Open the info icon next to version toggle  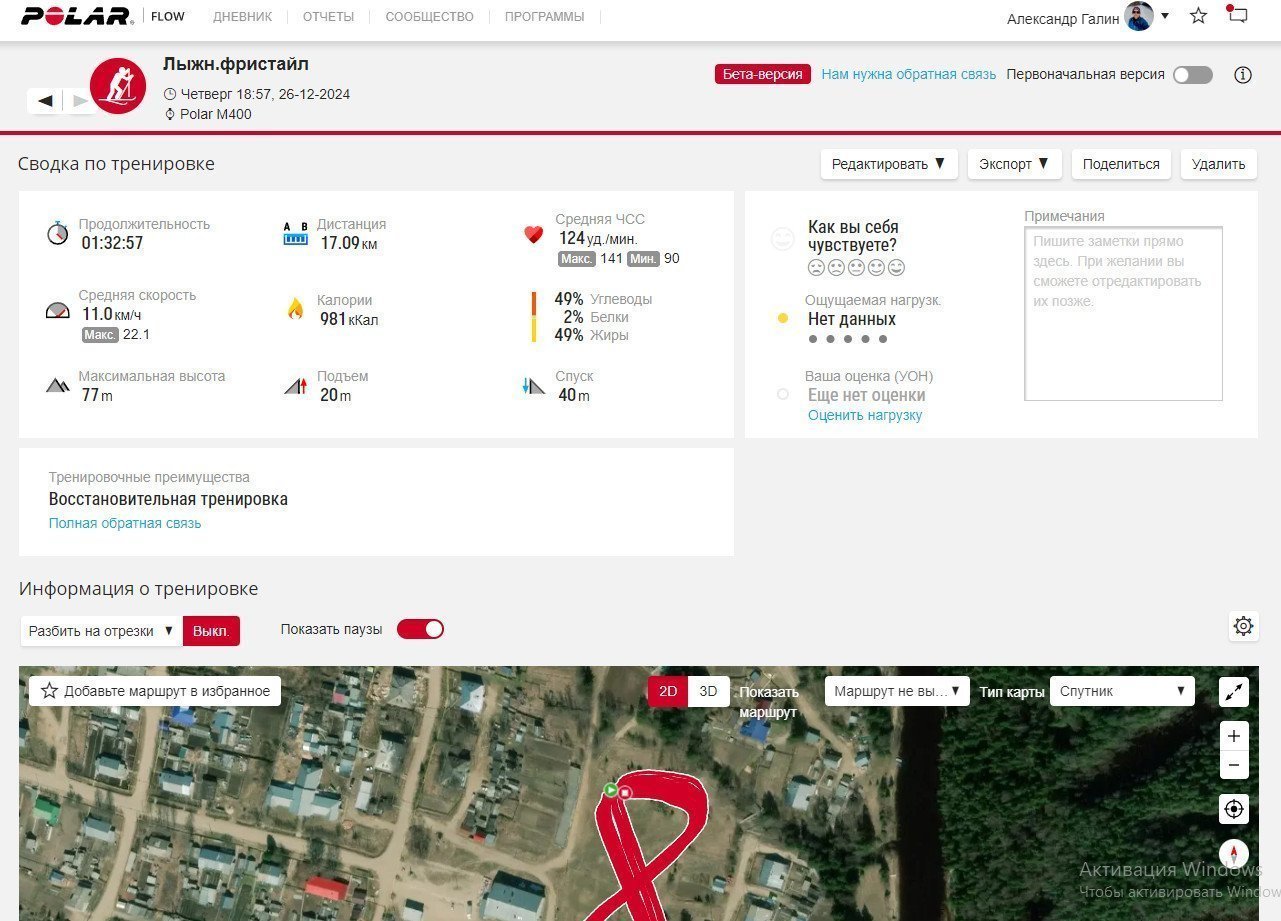click(x=1243, y=75)
